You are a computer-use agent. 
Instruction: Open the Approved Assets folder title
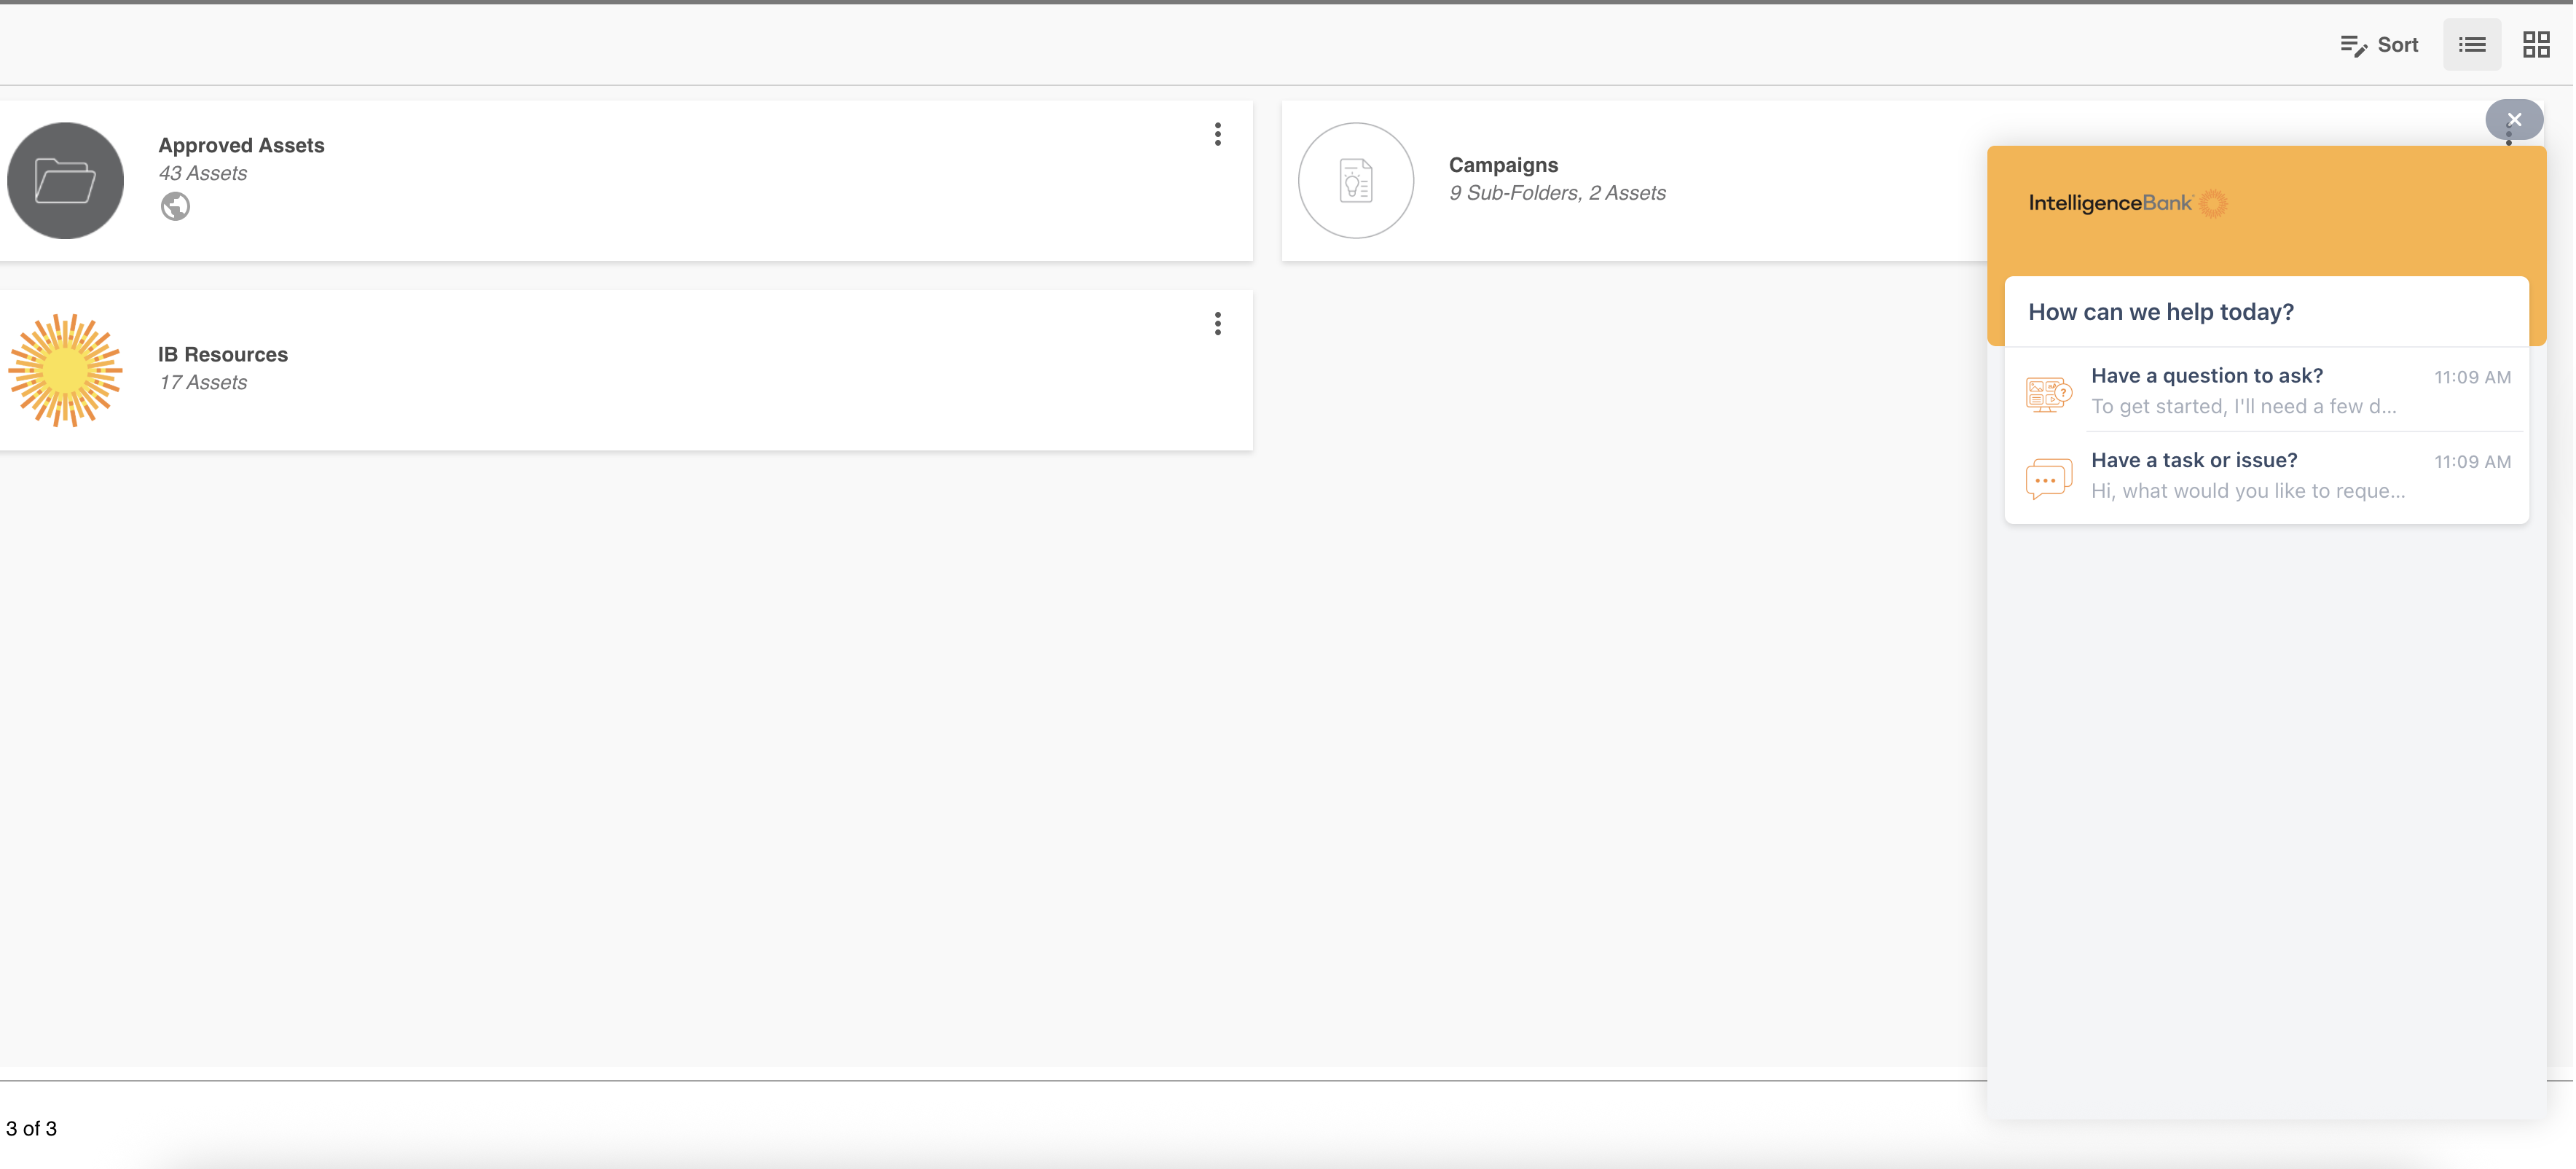pyautogui.click(x=241, y=145)
